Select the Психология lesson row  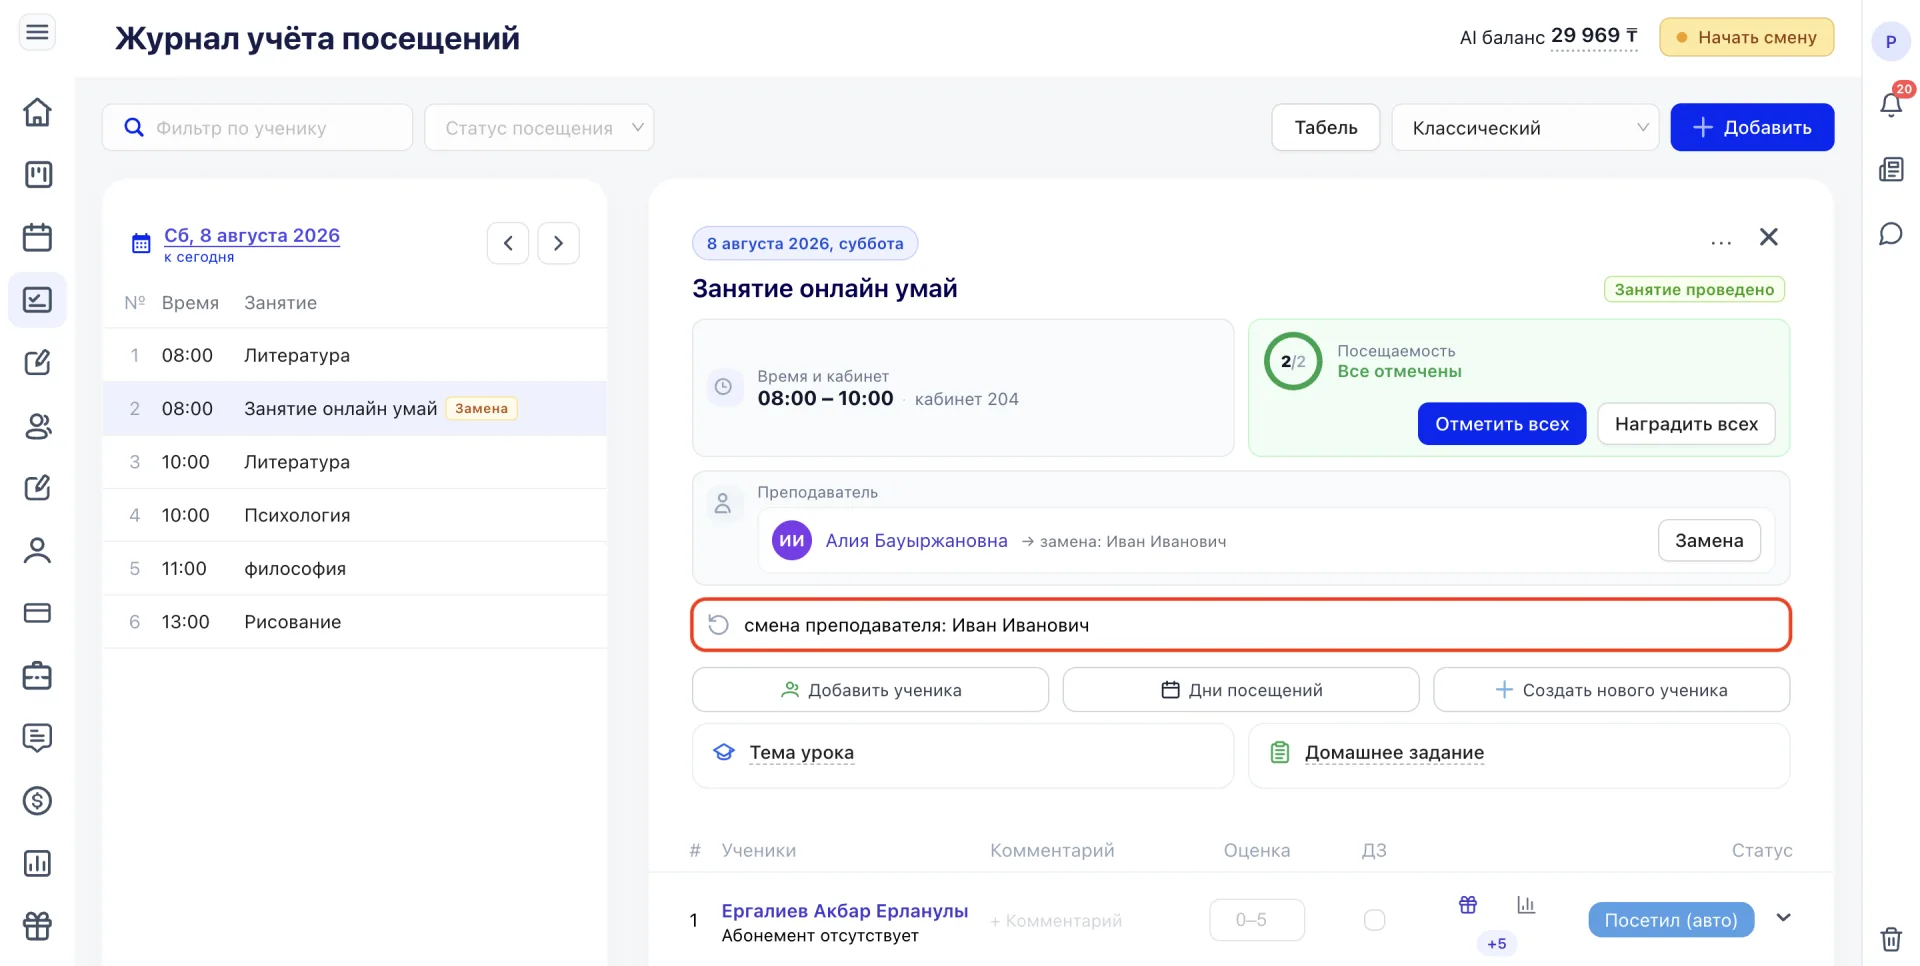click(x=355, y=515)
